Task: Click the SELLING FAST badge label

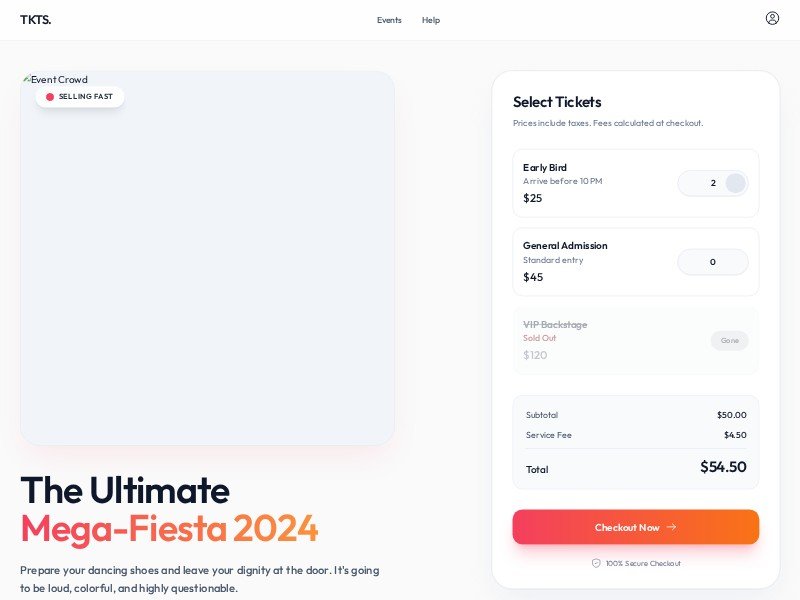Action: pyautogui.click(x=86, y=97)
